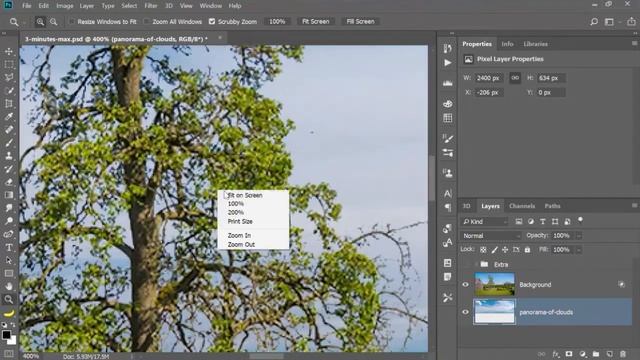The width and height of the screenshot is (640, 360).
Task: Hide the Background layer eye
Action: click(465, 284)
